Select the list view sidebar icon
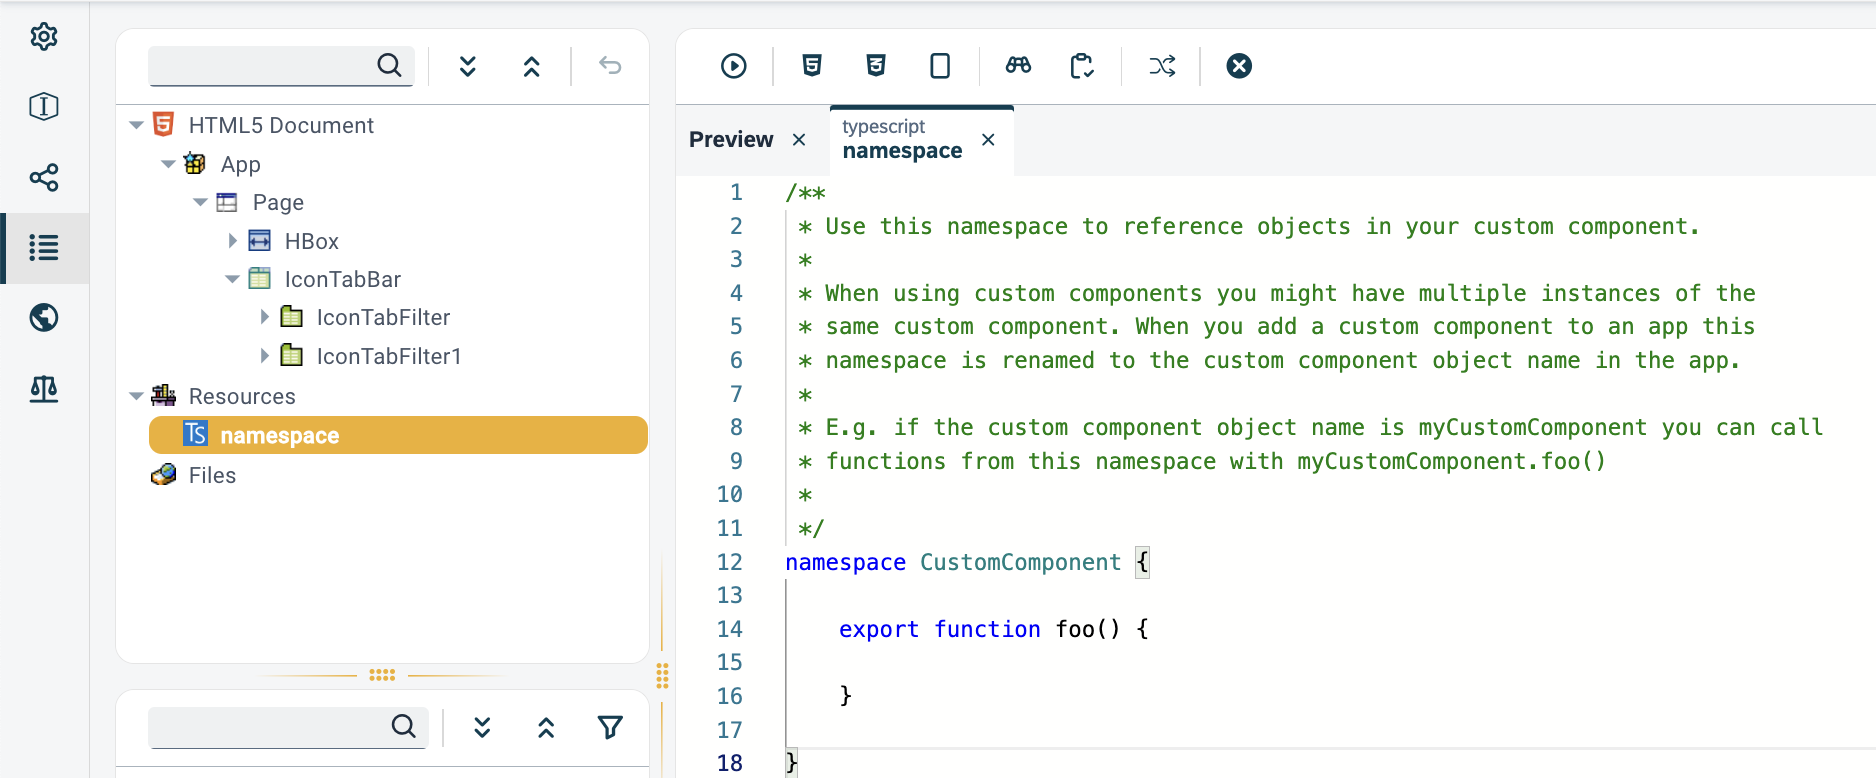 coord(44,248)
